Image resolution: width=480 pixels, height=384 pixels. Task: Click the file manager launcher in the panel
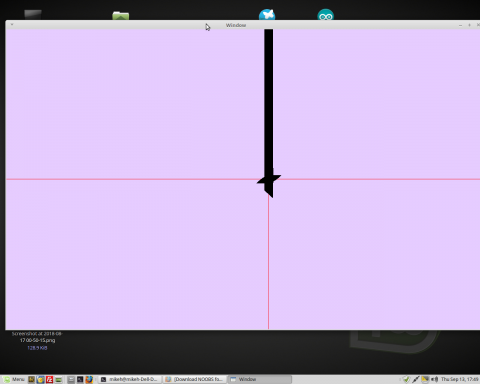[71, 379]
